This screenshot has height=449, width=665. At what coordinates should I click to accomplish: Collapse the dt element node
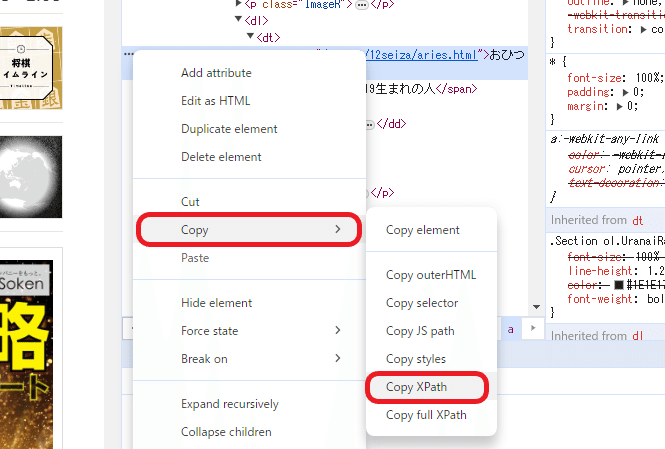click(250, 36)
